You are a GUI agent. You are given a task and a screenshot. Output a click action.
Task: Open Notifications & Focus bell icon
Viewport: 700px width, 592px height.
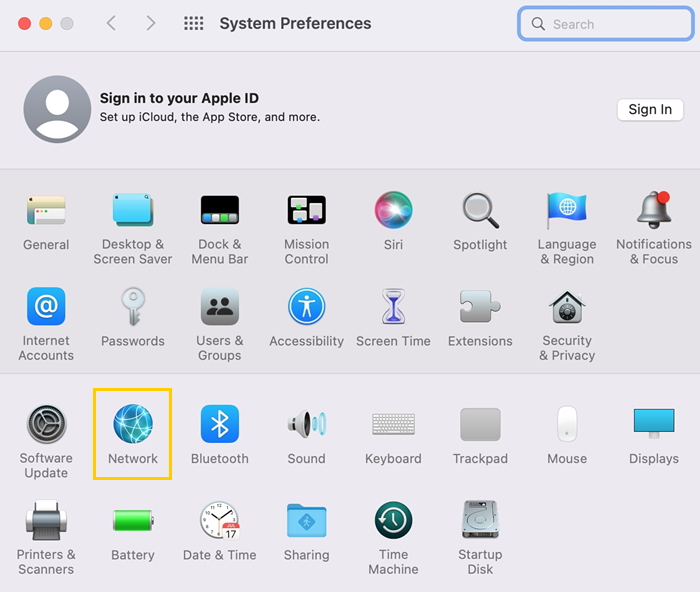point(654,211)
